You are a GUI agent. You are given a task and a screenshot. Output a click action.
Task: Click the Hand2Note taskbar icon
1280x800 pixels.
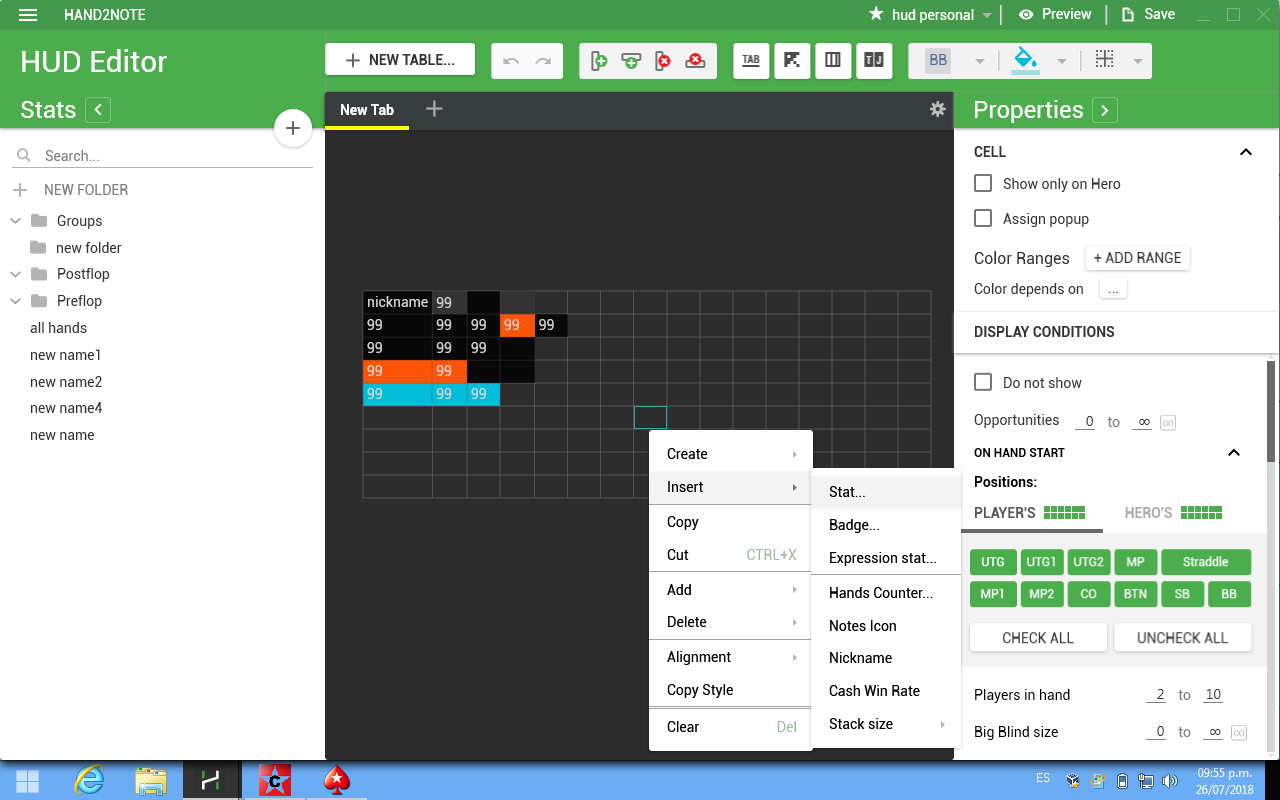[x=211, y=781]
